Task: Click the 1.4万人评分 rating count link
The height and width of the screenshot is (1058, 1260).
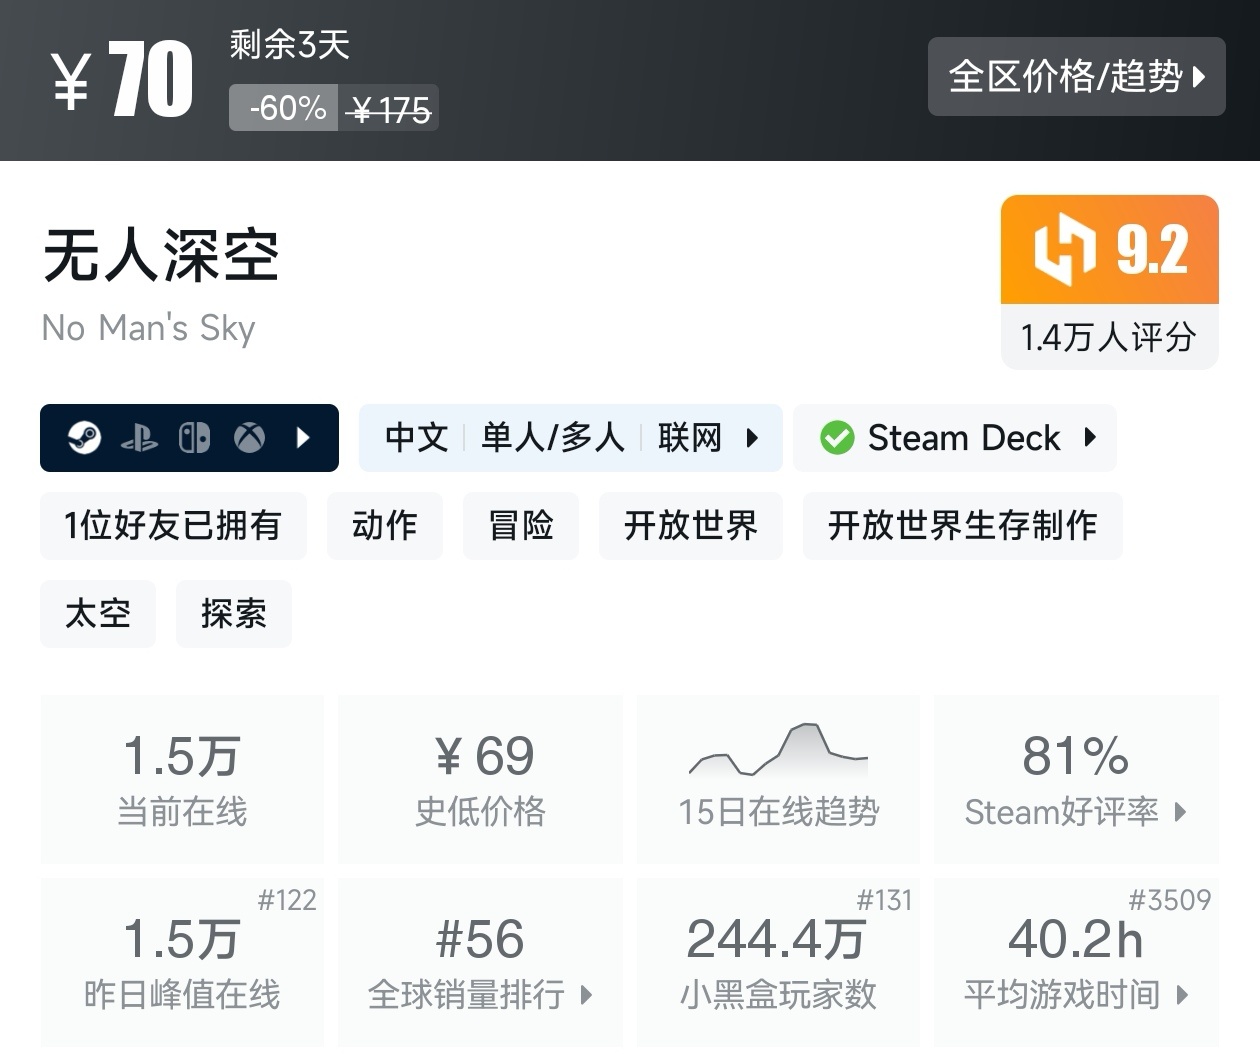Action: point(1108,337)
